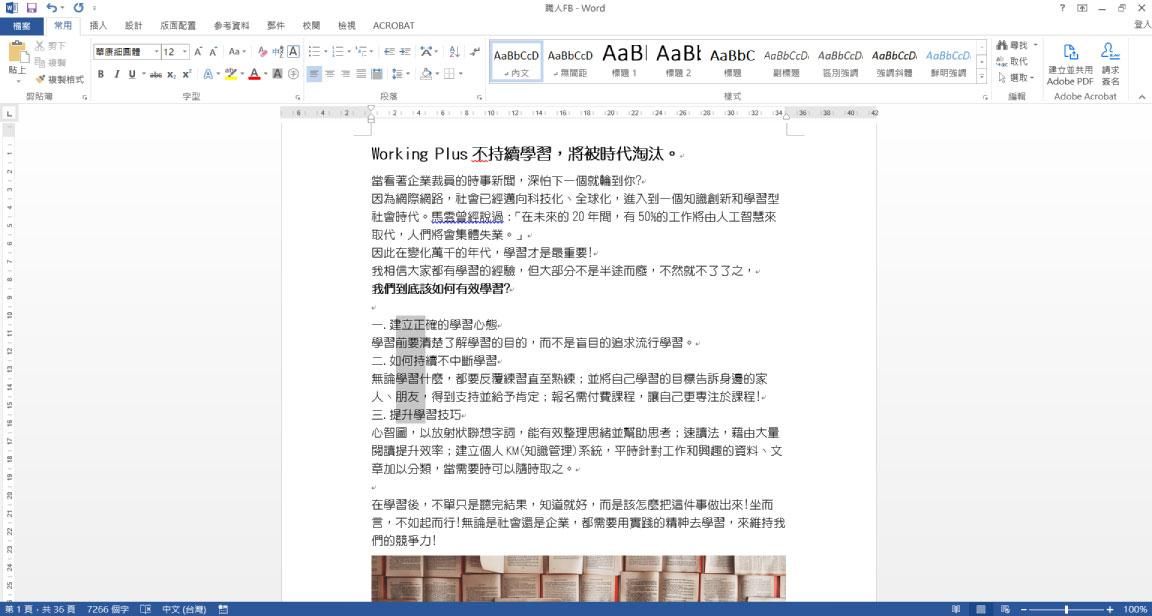The height and width of the screenshot is (616, 1152).
Task: Switch to the 插入 (Insert) ribbon tab
Action: (x=98, y=25)
